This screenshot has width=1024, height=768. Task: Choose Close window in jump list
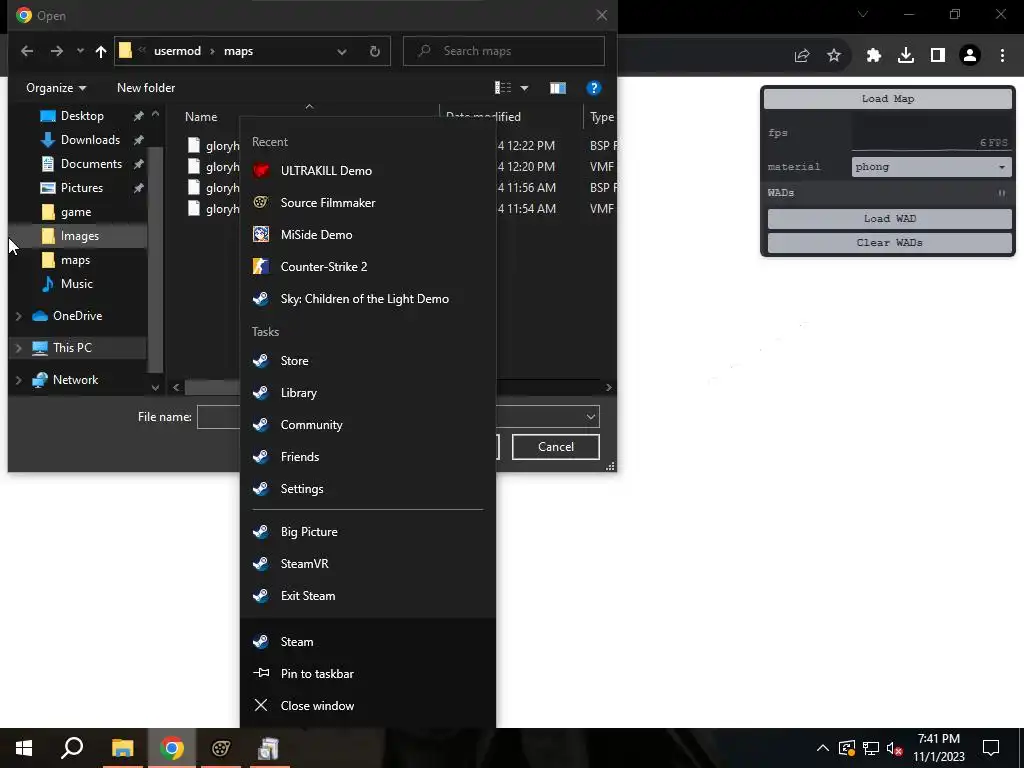tap(368, 705)
